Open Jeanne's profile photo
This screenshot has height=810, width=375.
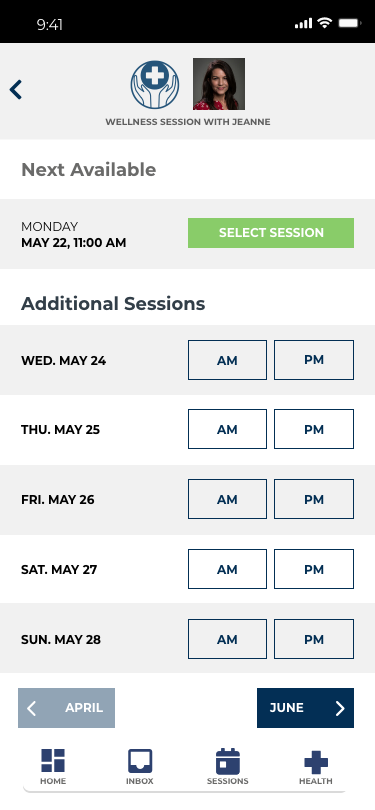tap(219, 84)
